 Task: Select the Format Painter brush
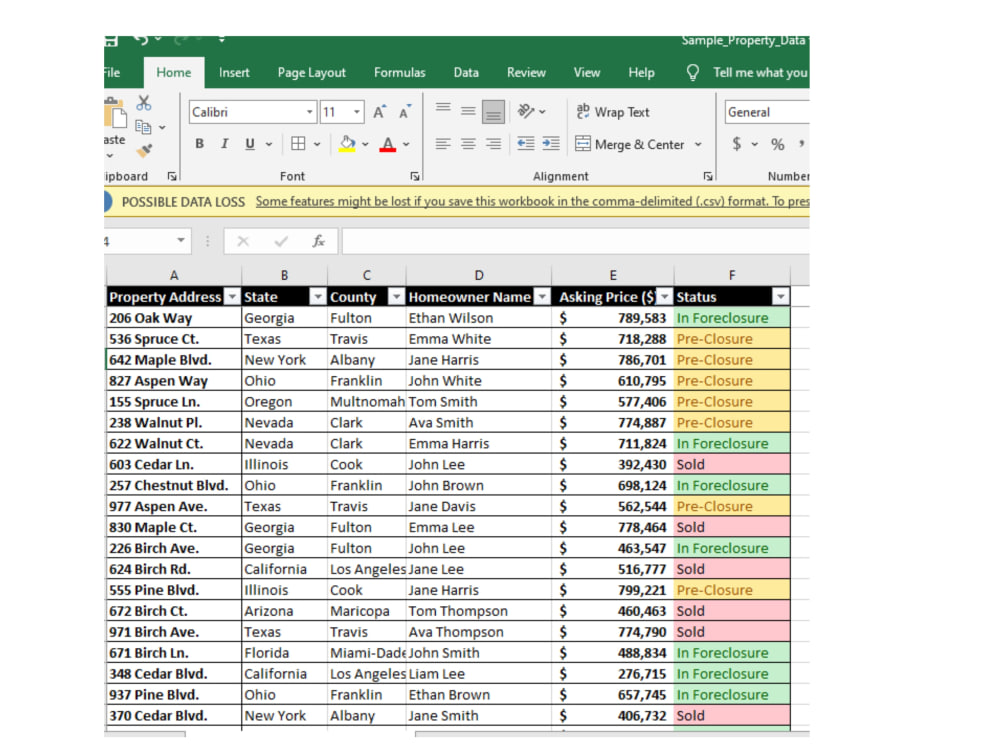144,151
